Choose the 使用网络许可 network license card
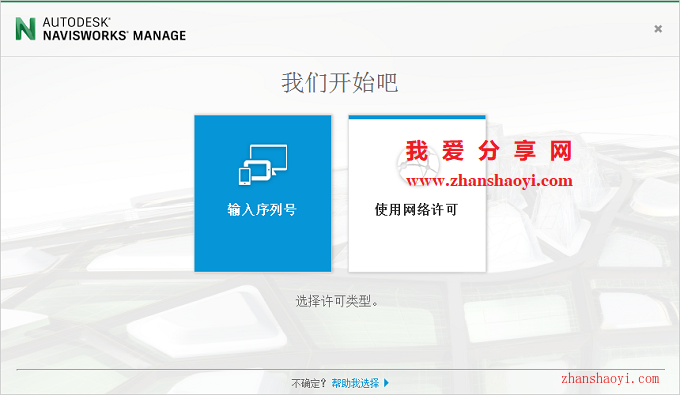This screenshot has width=680, height=395. [417, 193]
